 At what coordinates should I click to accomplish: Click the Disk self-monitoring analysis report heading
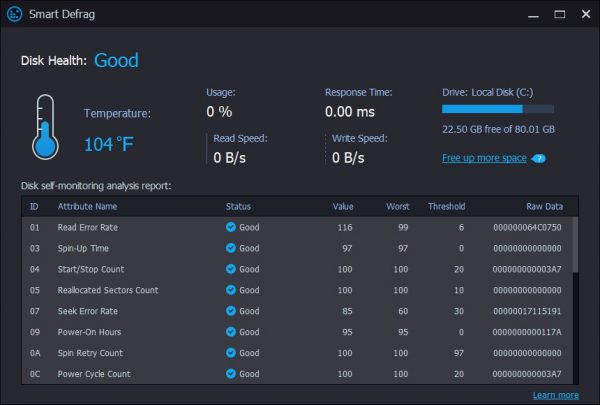click(96, 186)
